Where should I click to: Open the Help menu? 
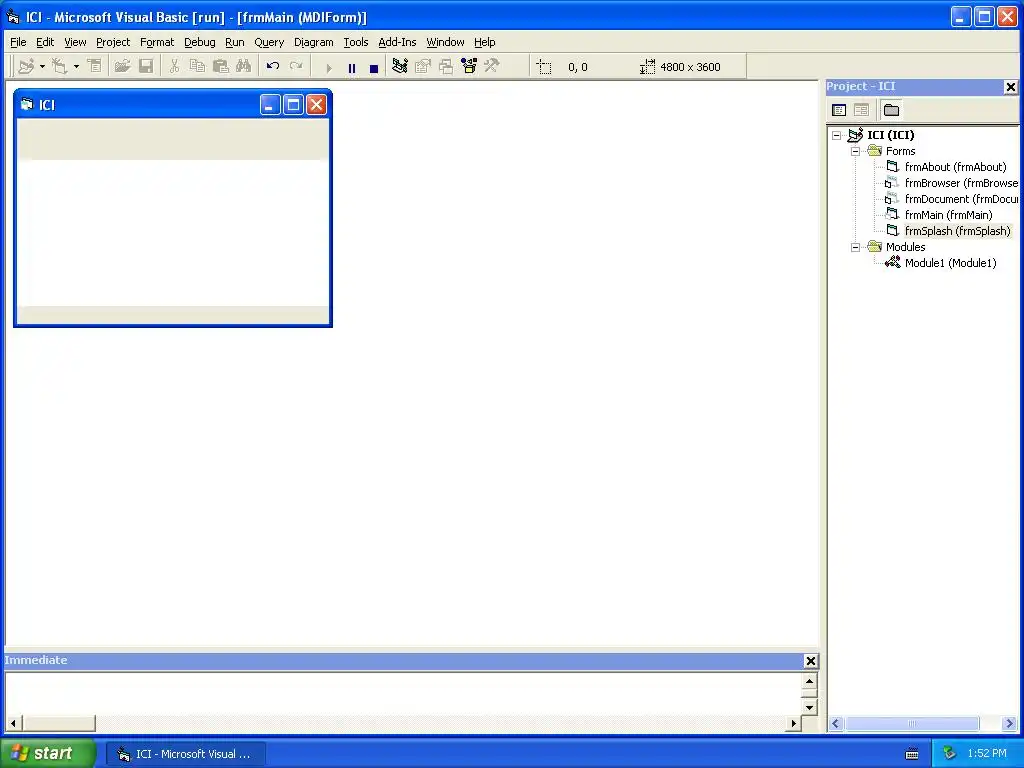pyautogui.click(x=485, y=42)
